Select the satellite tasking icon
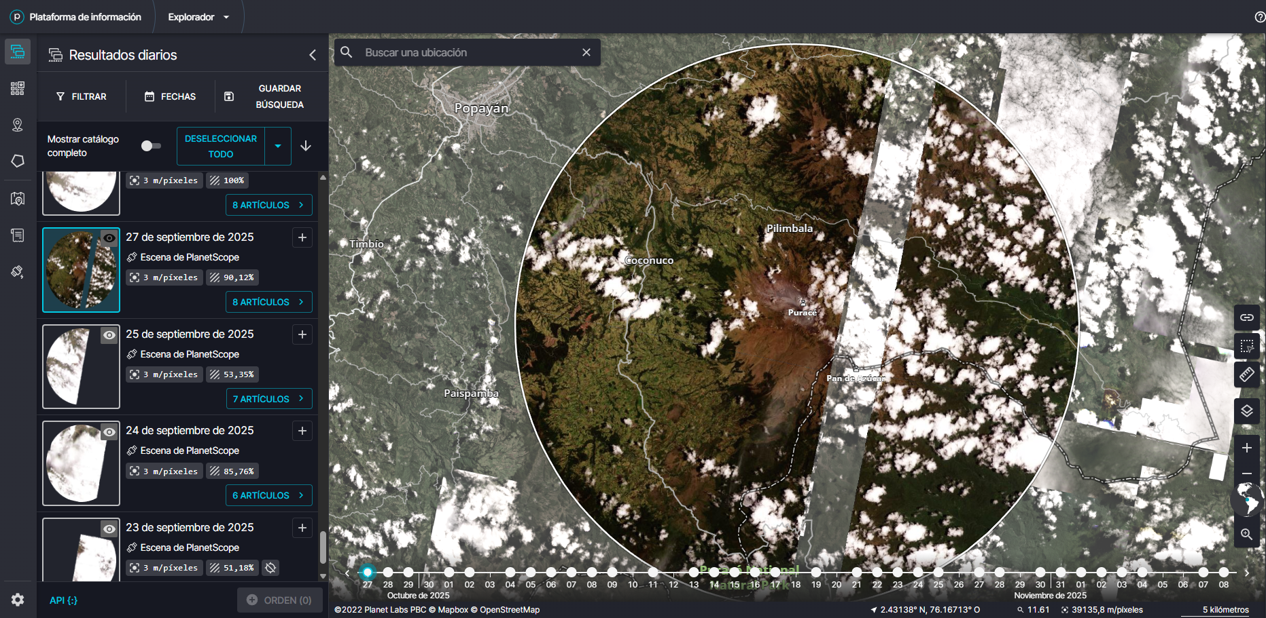 (x=16, y=271)
